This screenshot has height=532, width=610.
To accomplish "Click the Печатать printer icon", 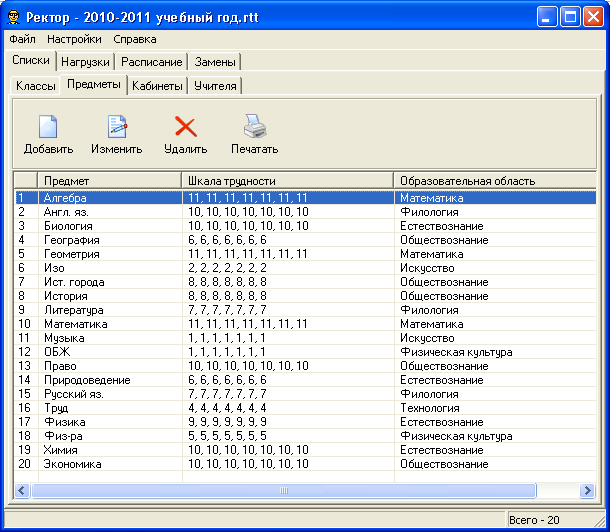I will point(255,126).
